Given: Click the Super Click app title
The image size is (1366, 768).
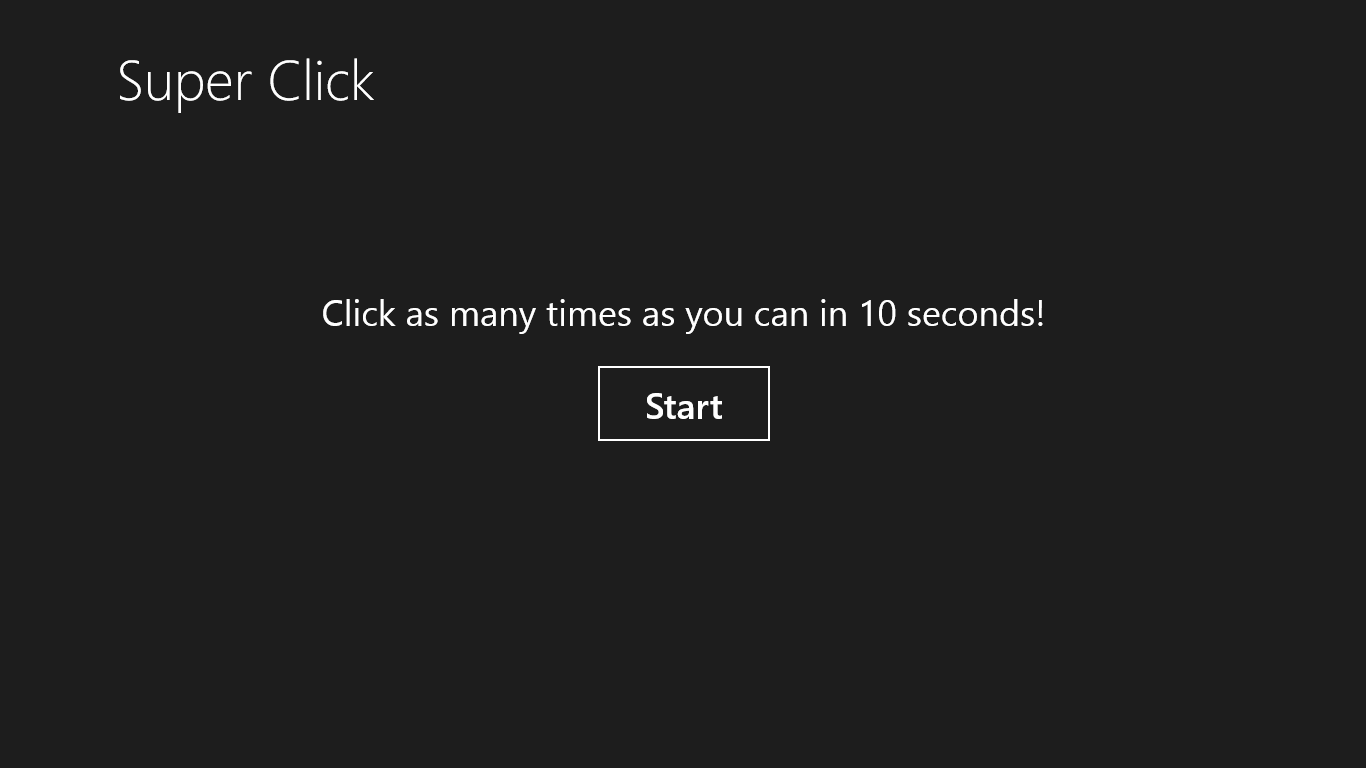Looking at the screenshot, I should coord(246,81).
